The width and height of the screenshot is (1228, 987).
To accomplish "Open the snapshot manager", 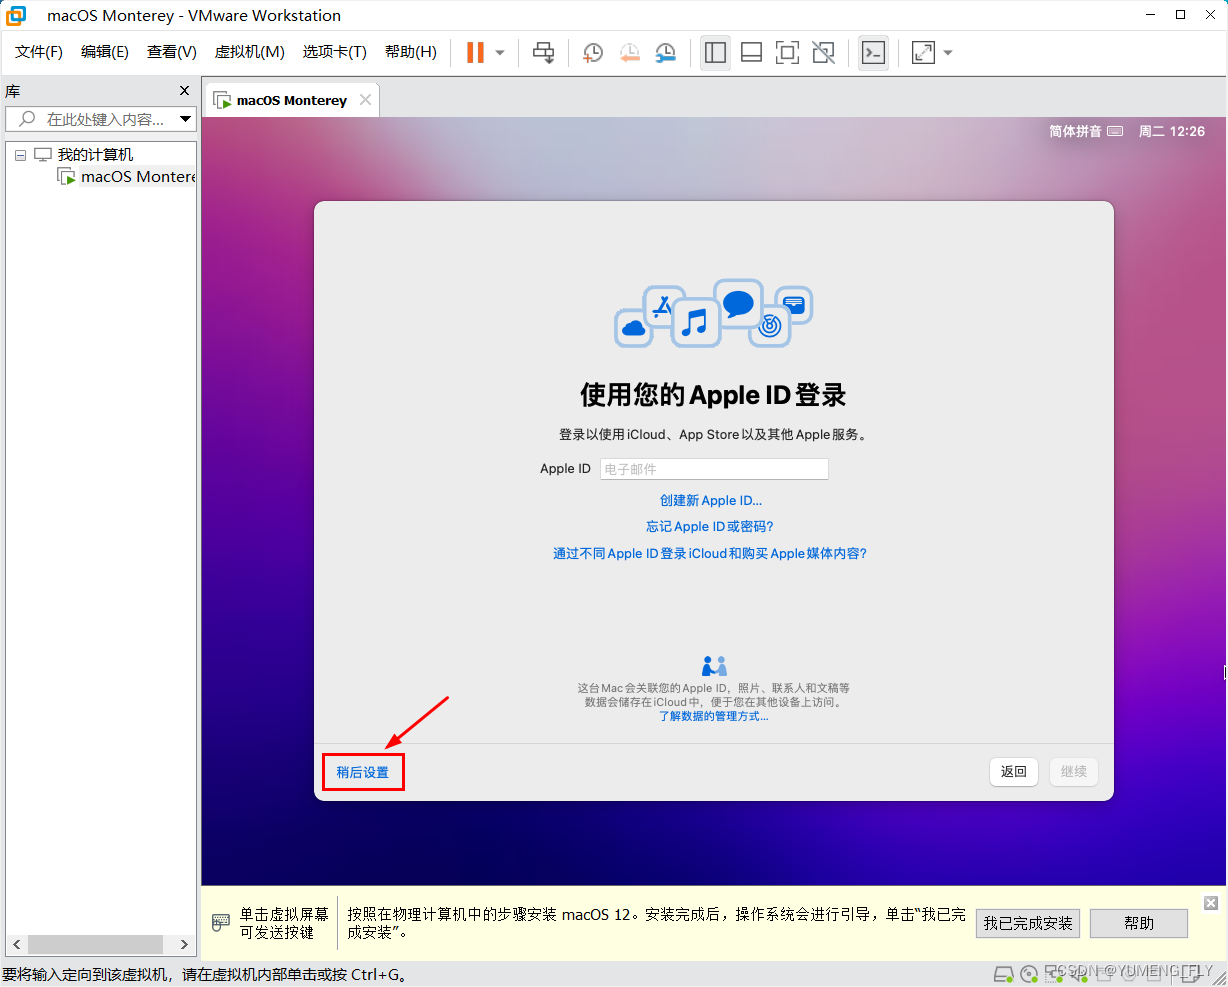I will coord(665,53).
